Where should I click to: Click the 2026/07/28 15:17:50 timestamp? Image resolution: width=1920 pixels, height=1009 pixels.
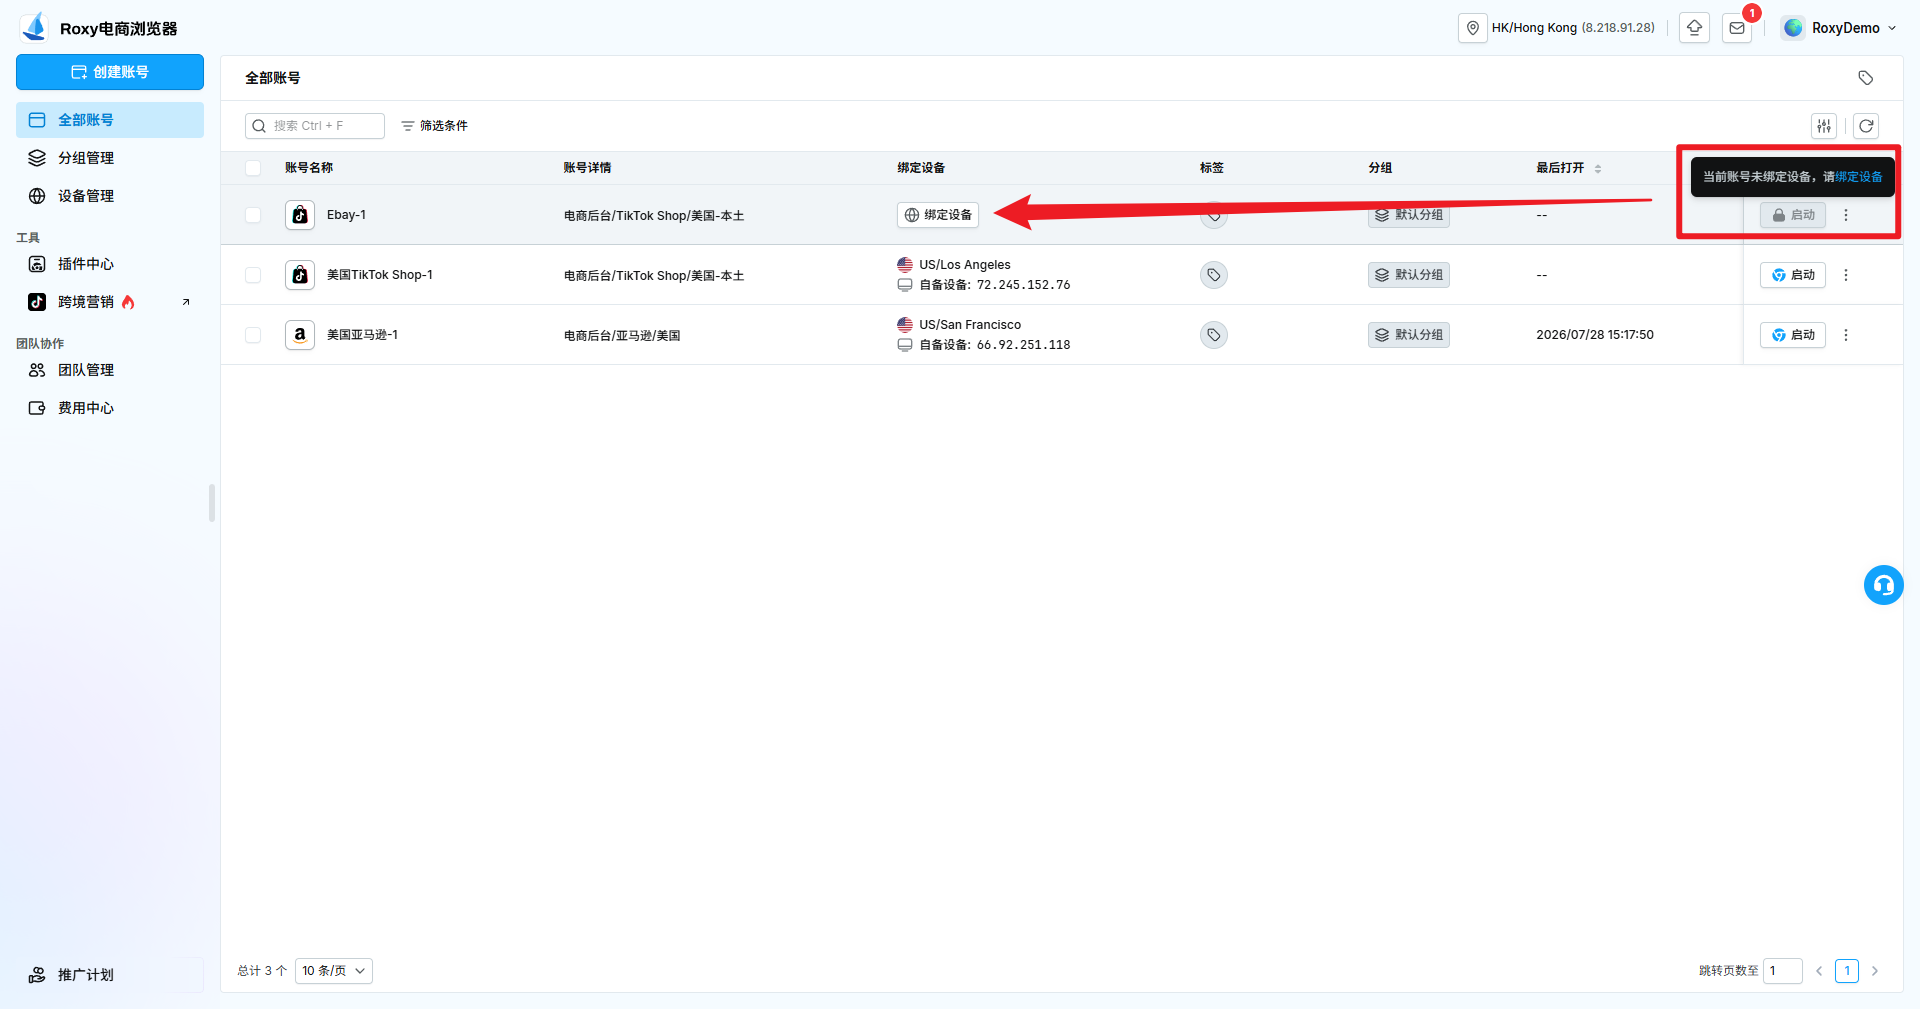coord(1595,335)
